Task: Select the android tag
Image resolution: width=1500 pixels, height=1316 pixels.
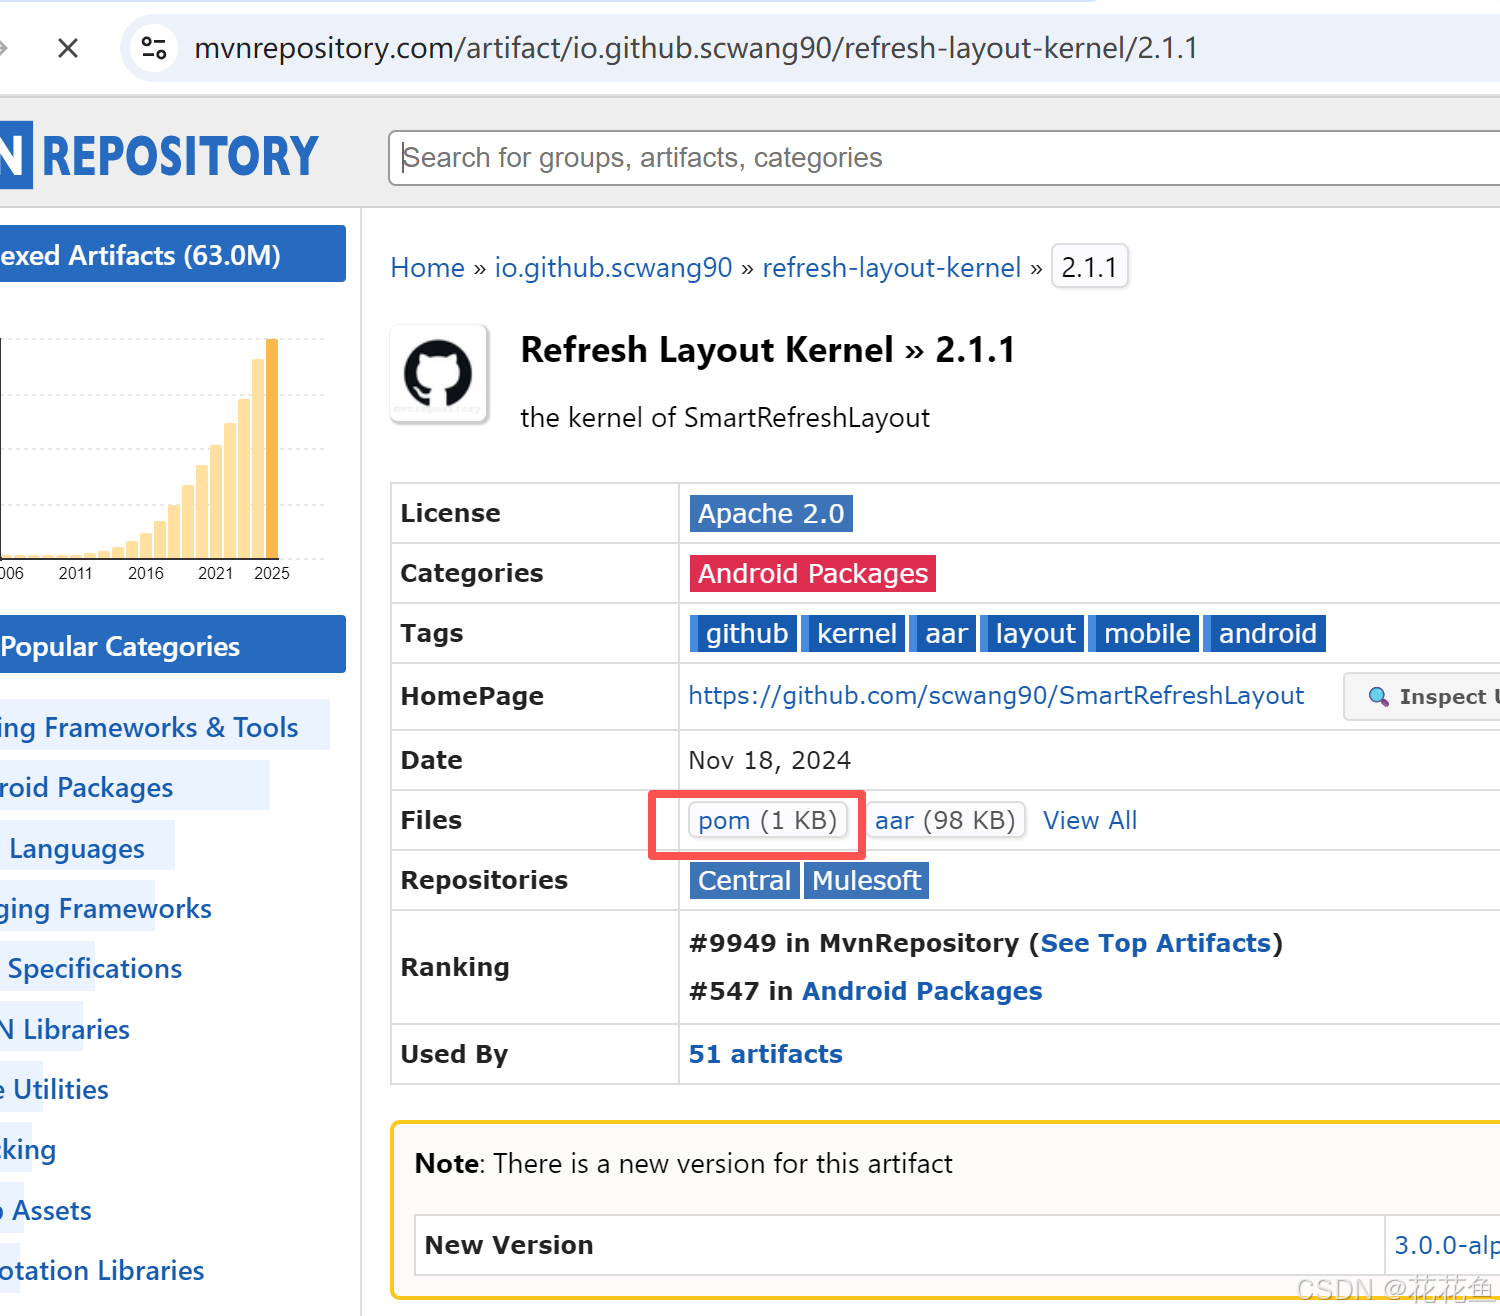Action: (1265, 633)
